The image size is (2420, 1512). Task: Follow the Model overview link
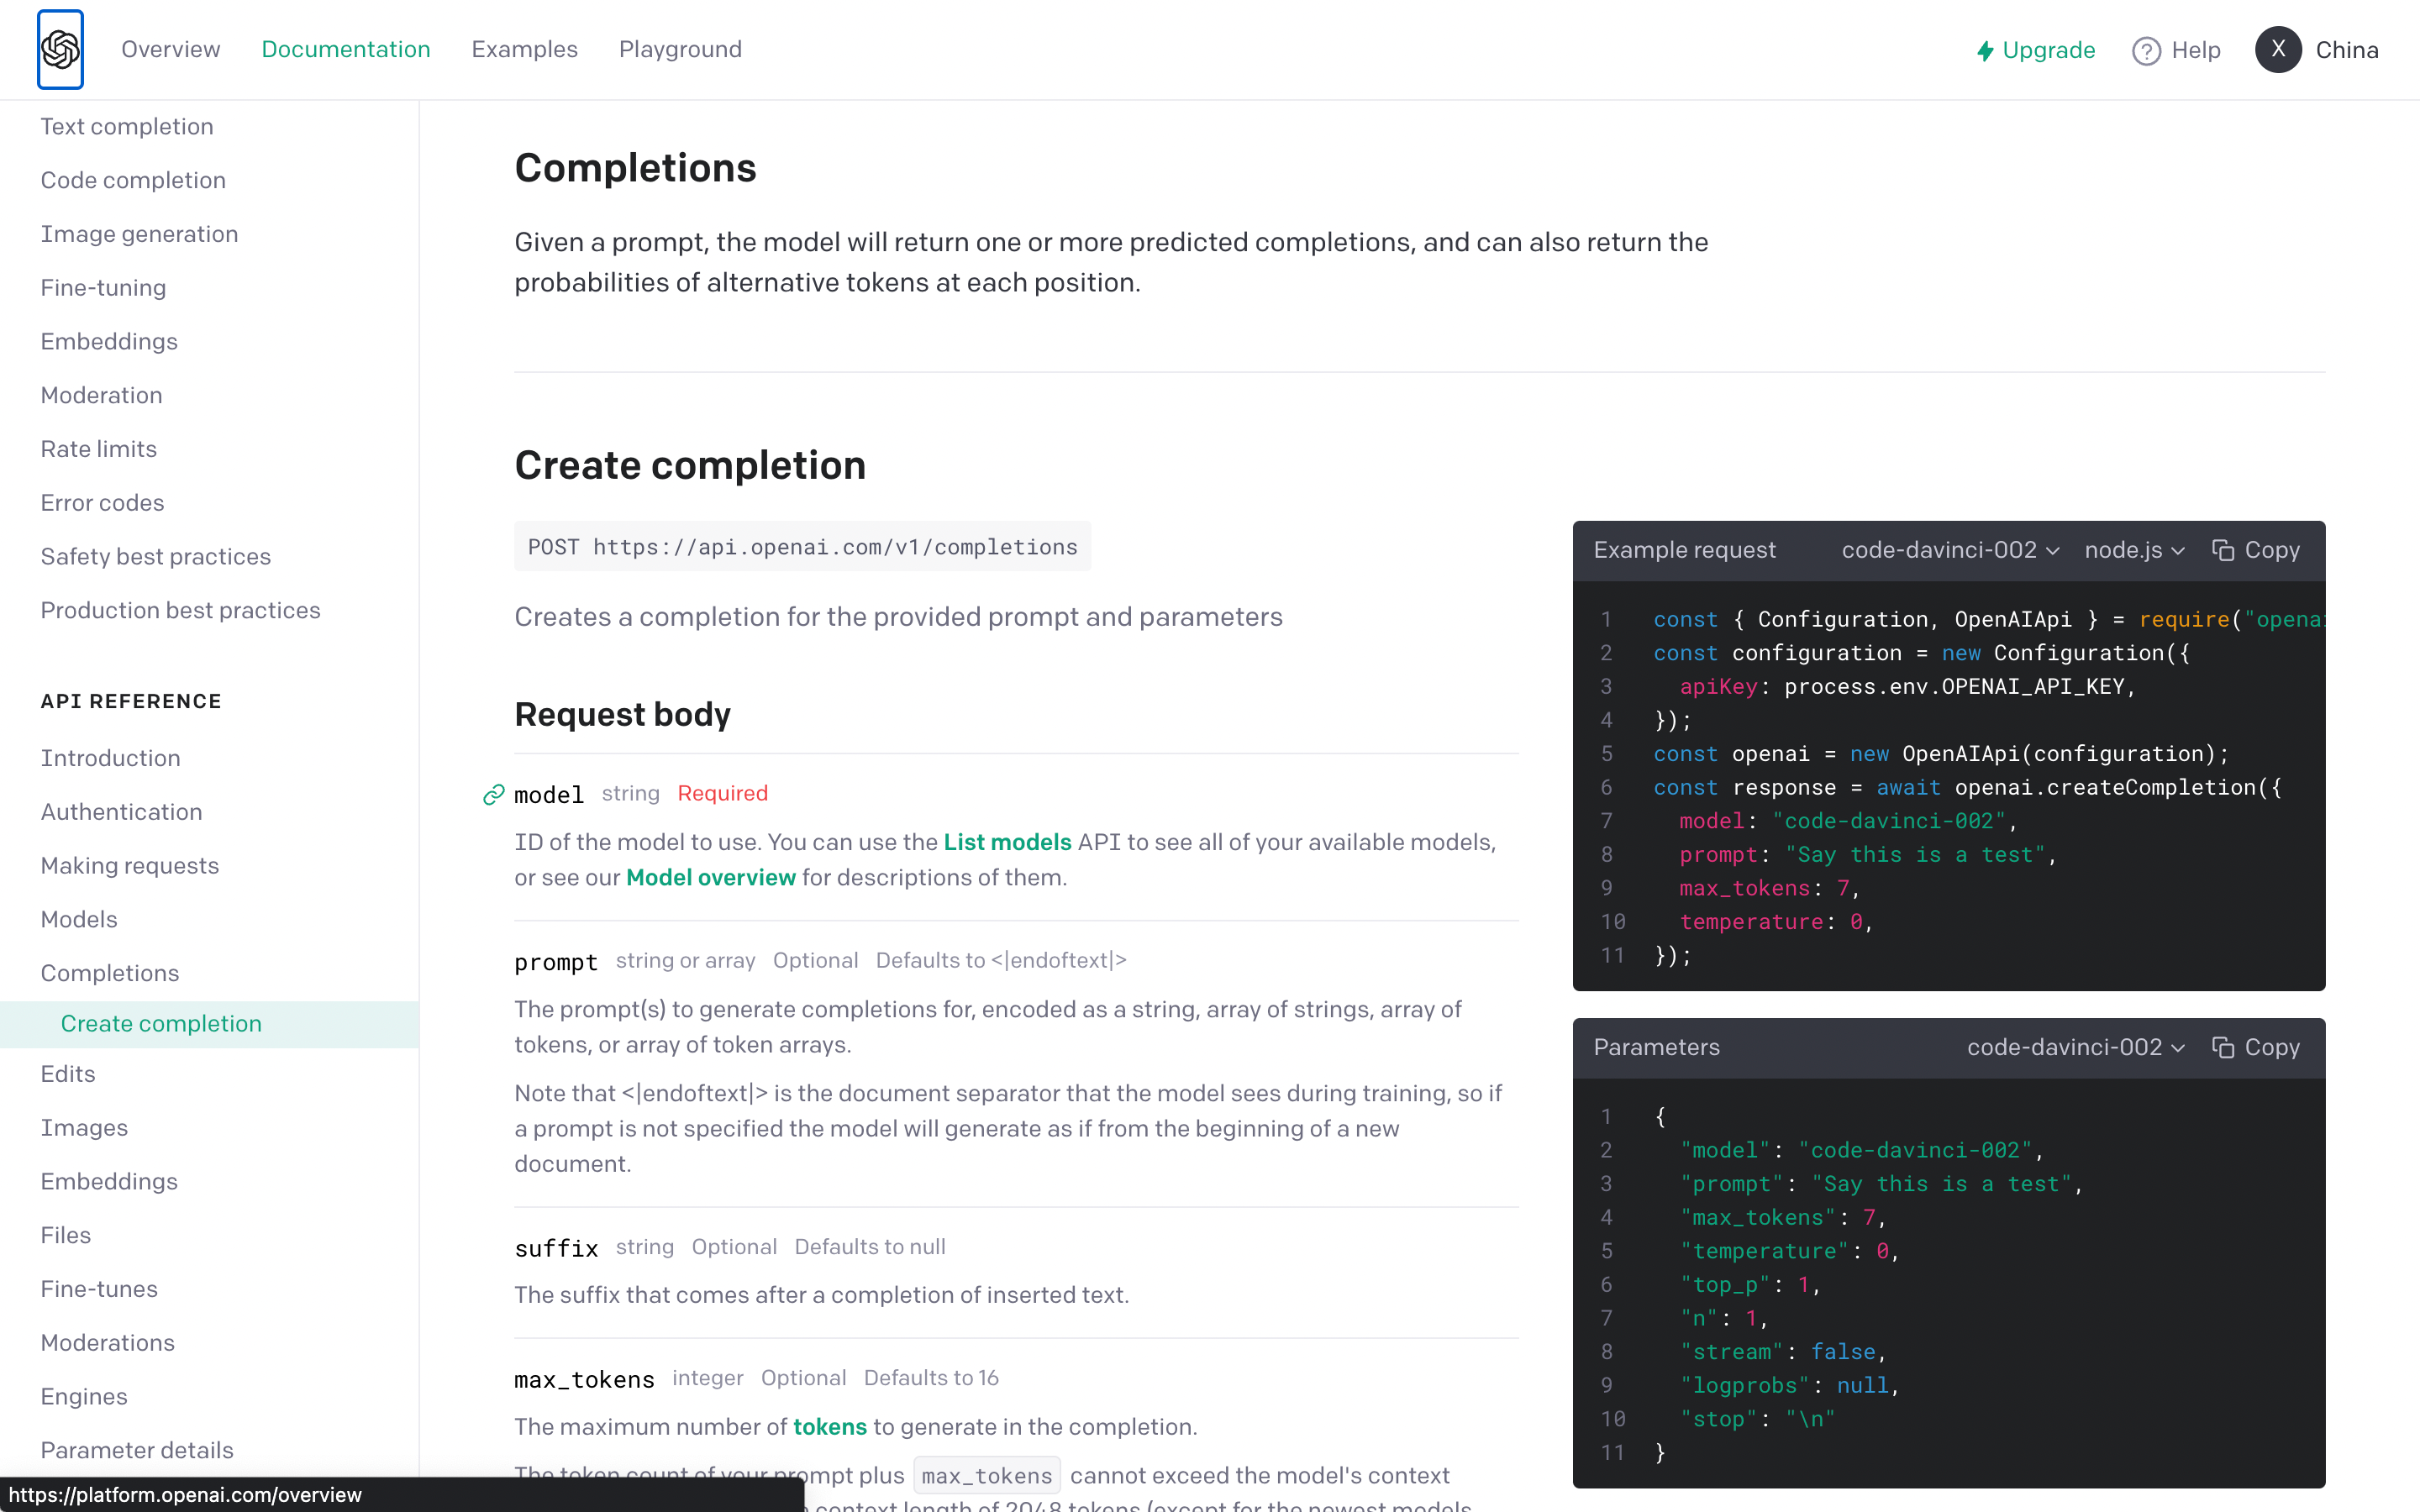[x=710, y=877]
